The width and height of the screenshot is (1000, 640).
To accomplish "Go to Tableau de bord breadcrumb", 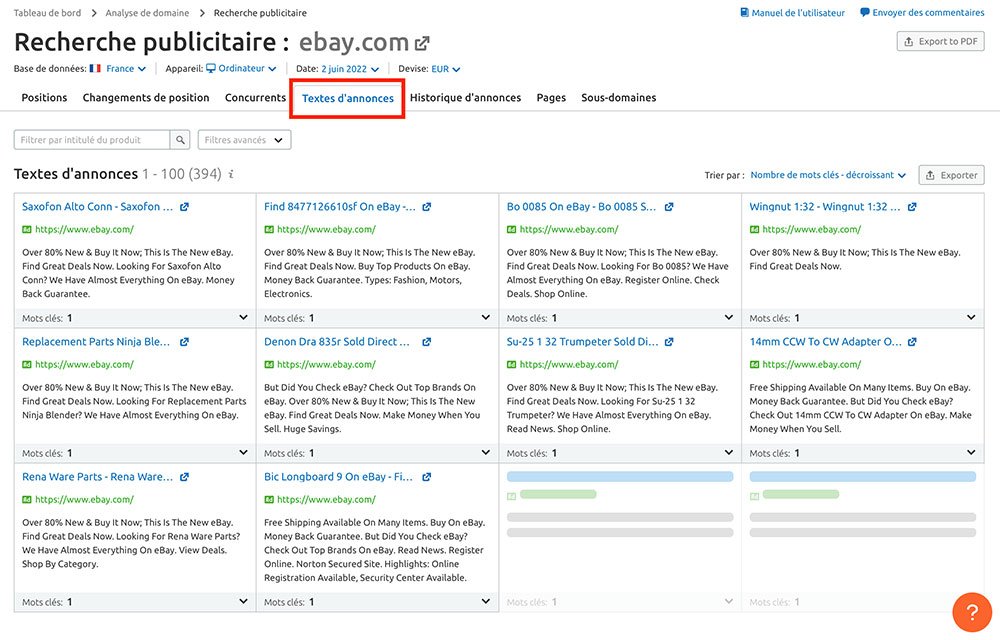I will [x=47, y=13].
